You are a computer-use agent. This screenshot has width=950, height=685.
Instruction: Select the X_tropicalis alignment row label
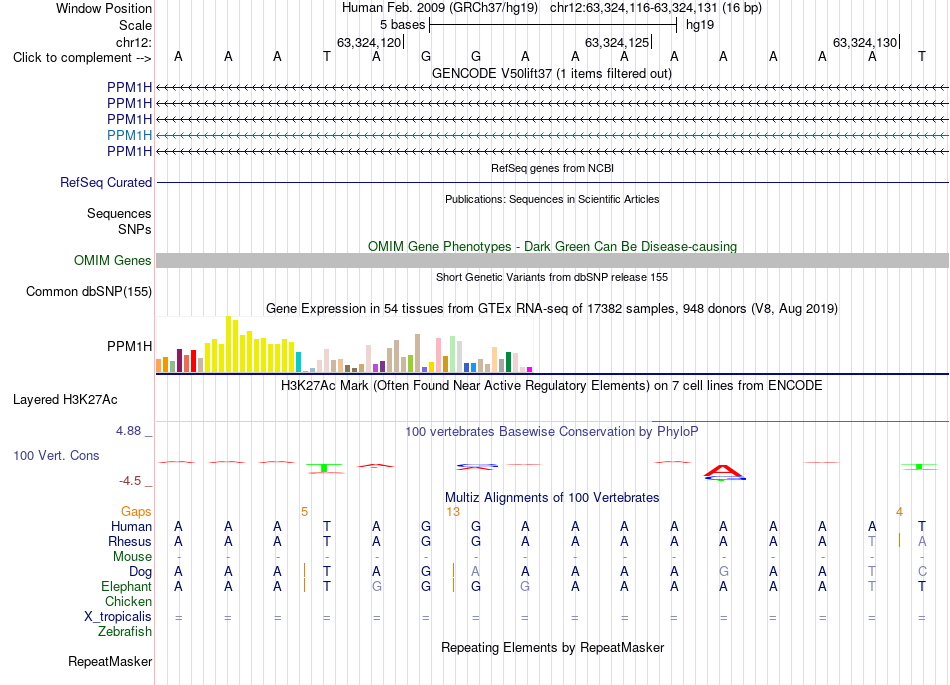pos(118,617)
